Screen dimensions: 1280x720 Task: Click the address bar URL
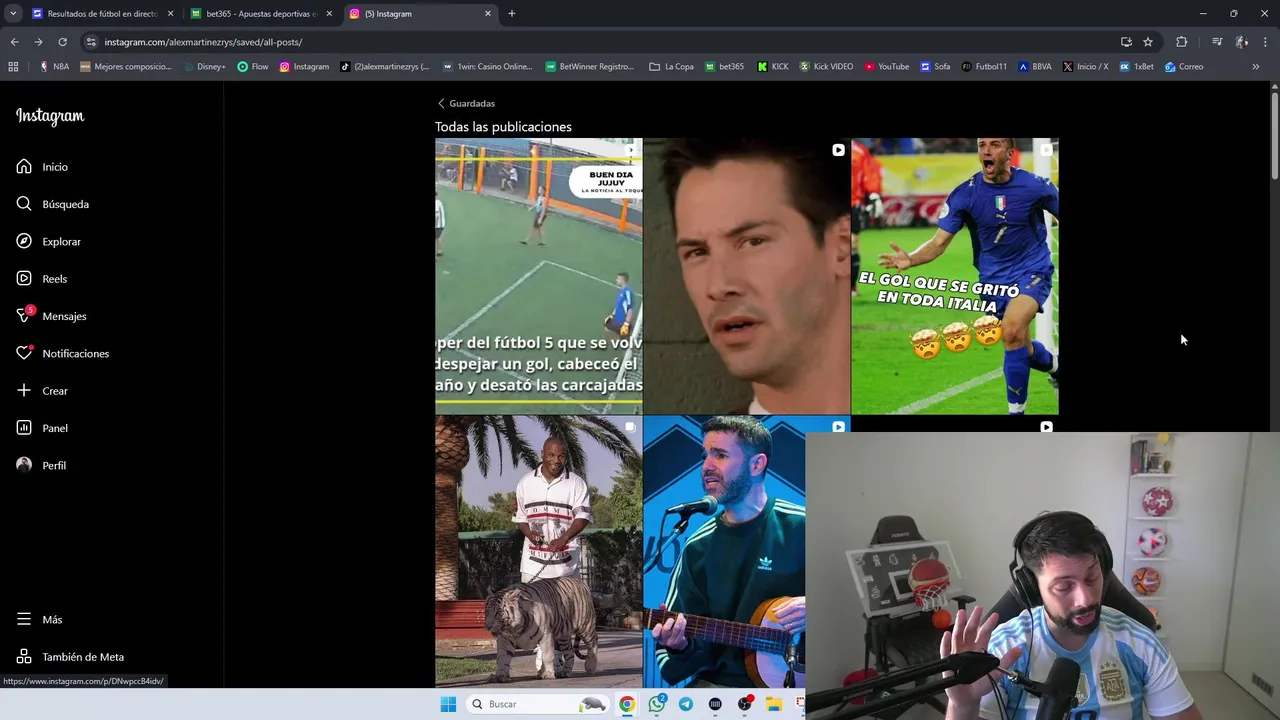[203, 42]
